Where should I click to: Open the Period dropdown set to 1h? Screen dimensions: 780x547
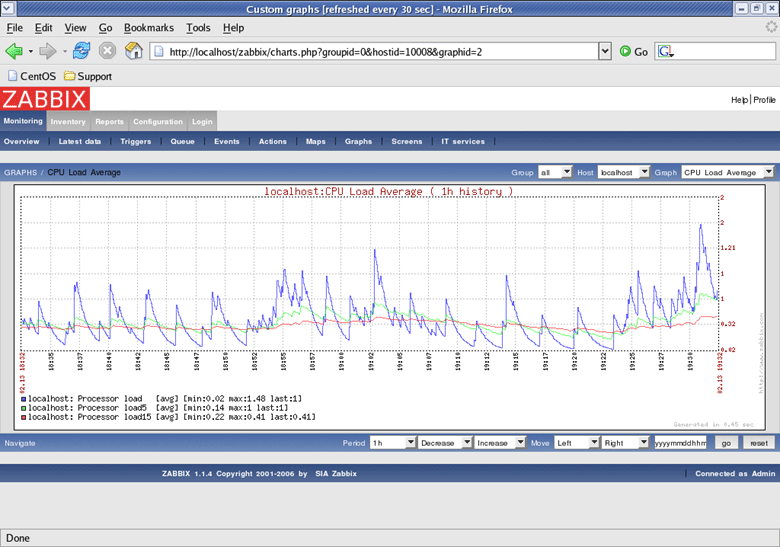pos(392,442)
